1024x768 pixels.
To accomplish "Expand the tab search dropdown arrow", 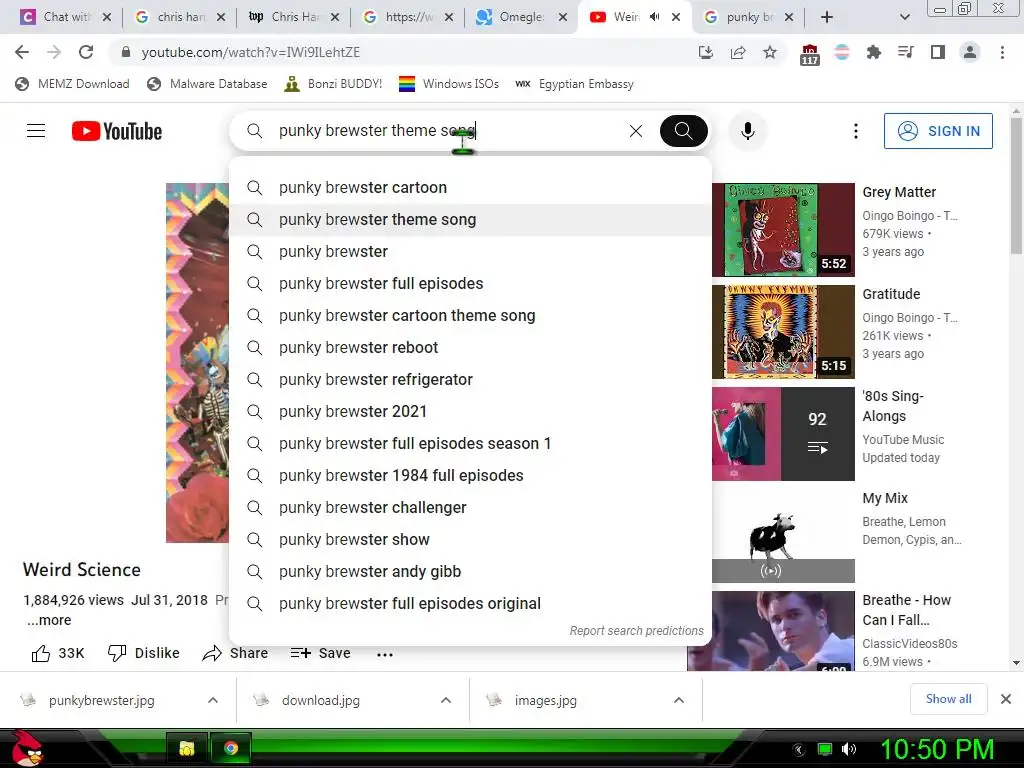I will 904,17.
